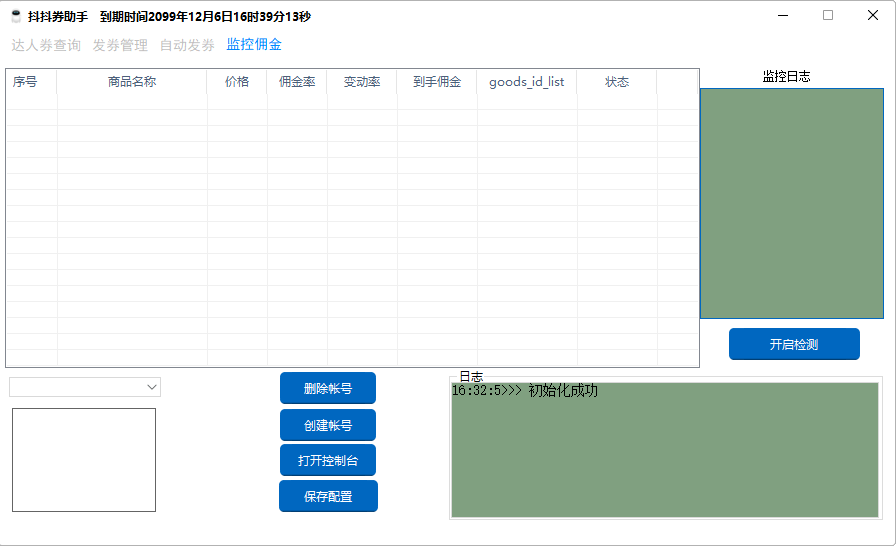Click the 抖抖券助手 app icon in title bar
The image size is (896, 546).
coord(15,16)
